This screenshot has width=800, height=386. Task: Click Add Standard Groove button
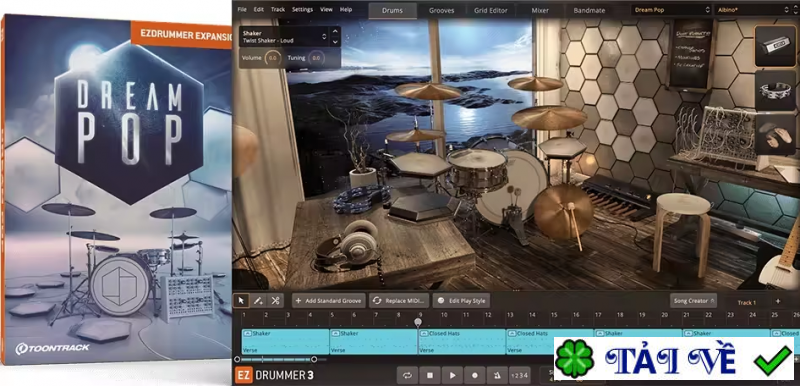pos(329,300)
